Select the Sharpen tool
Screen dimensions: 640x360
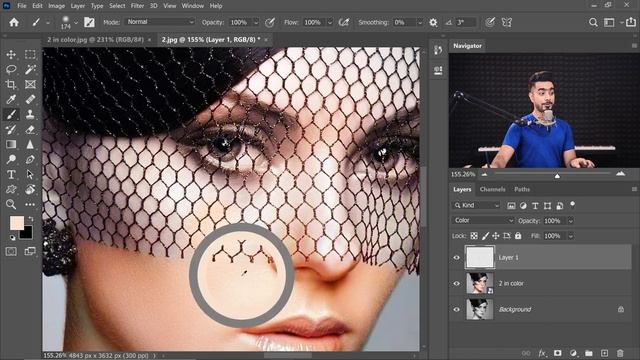(30, 144)
